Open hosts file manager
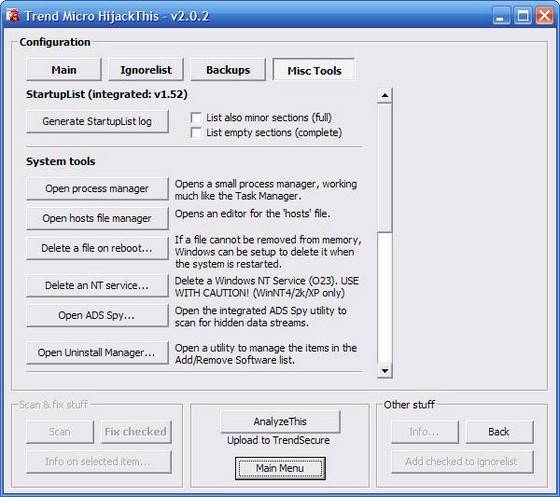This screenshot has width=560, height=497. coord(97,218)
